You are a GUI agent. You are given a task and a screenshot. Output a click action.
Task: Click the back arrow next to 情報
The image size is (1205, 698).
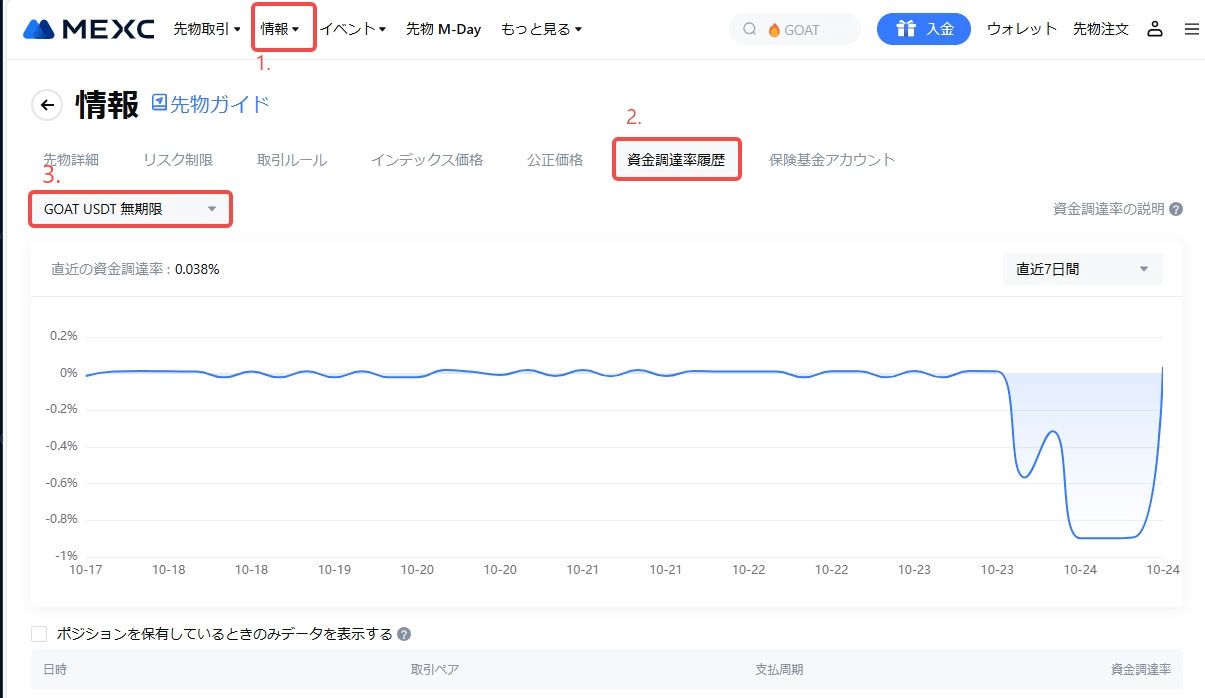(47, 105)
